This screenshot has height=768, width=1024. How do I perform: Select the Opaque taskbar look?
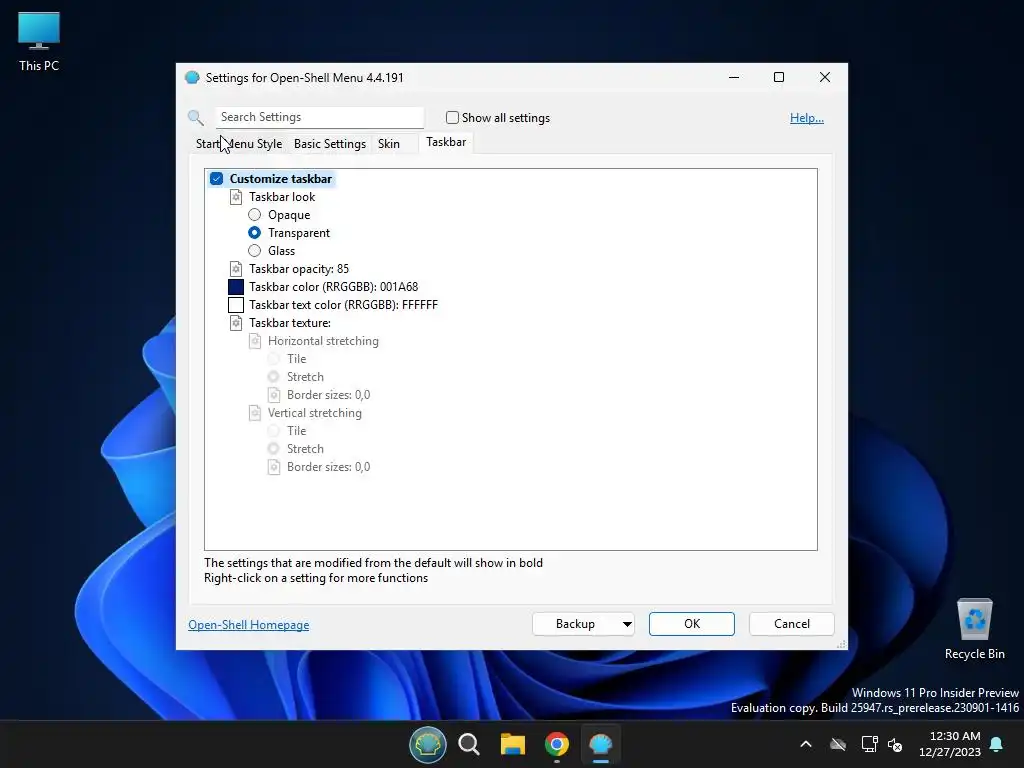[x=255, y=215]
